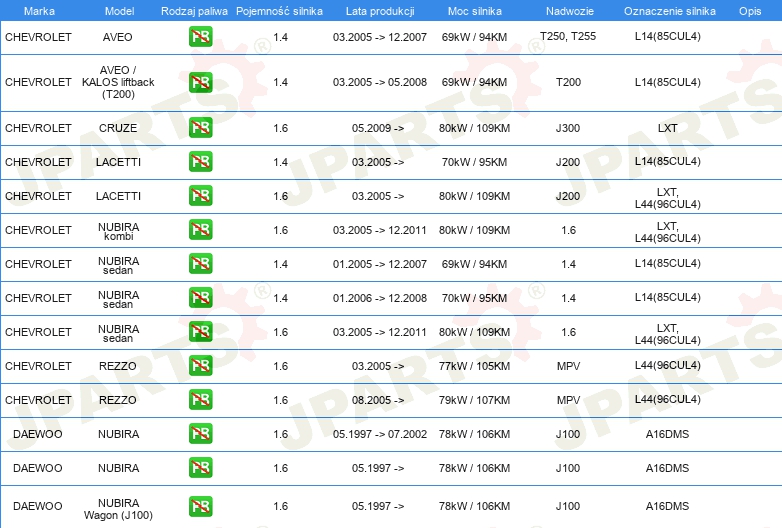Image resolution: width=782 pixels, height=528 pixels.
Task: Select the 'NUBIRA Wagon (J100)' model cell
Action: [x=118, y=509]
